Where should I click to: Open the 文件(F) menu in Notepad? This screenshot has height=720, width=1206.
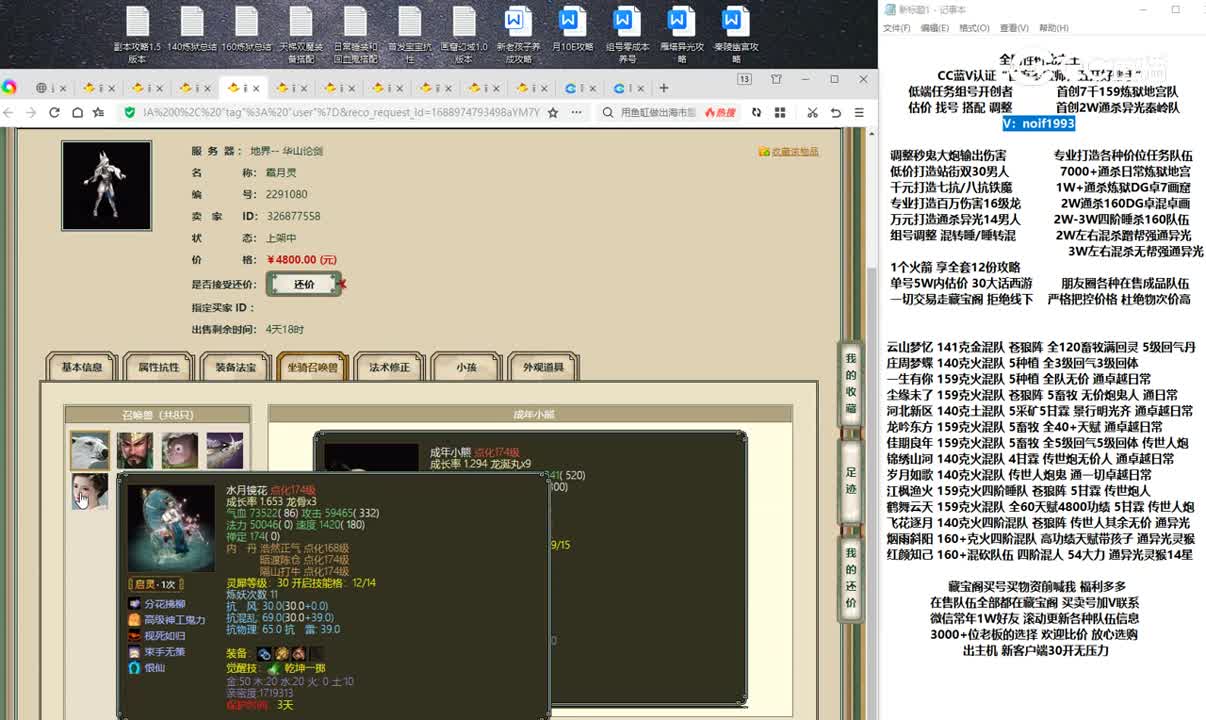tap(896, 28)
